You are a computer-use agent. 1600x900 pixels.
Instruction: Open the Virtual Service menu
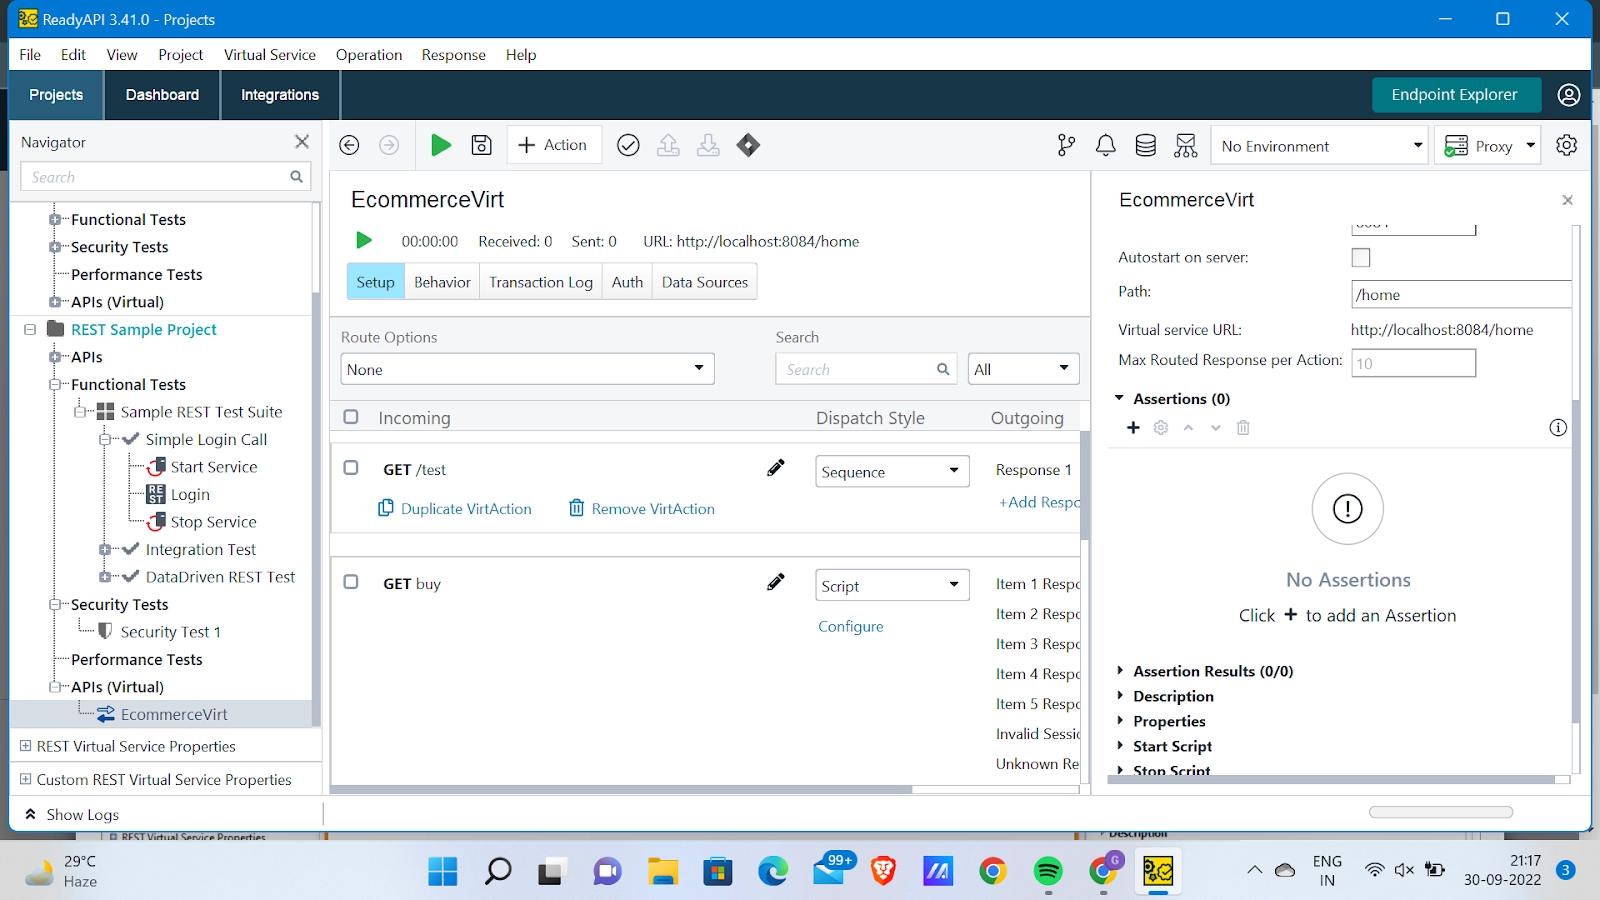(269, 55)
